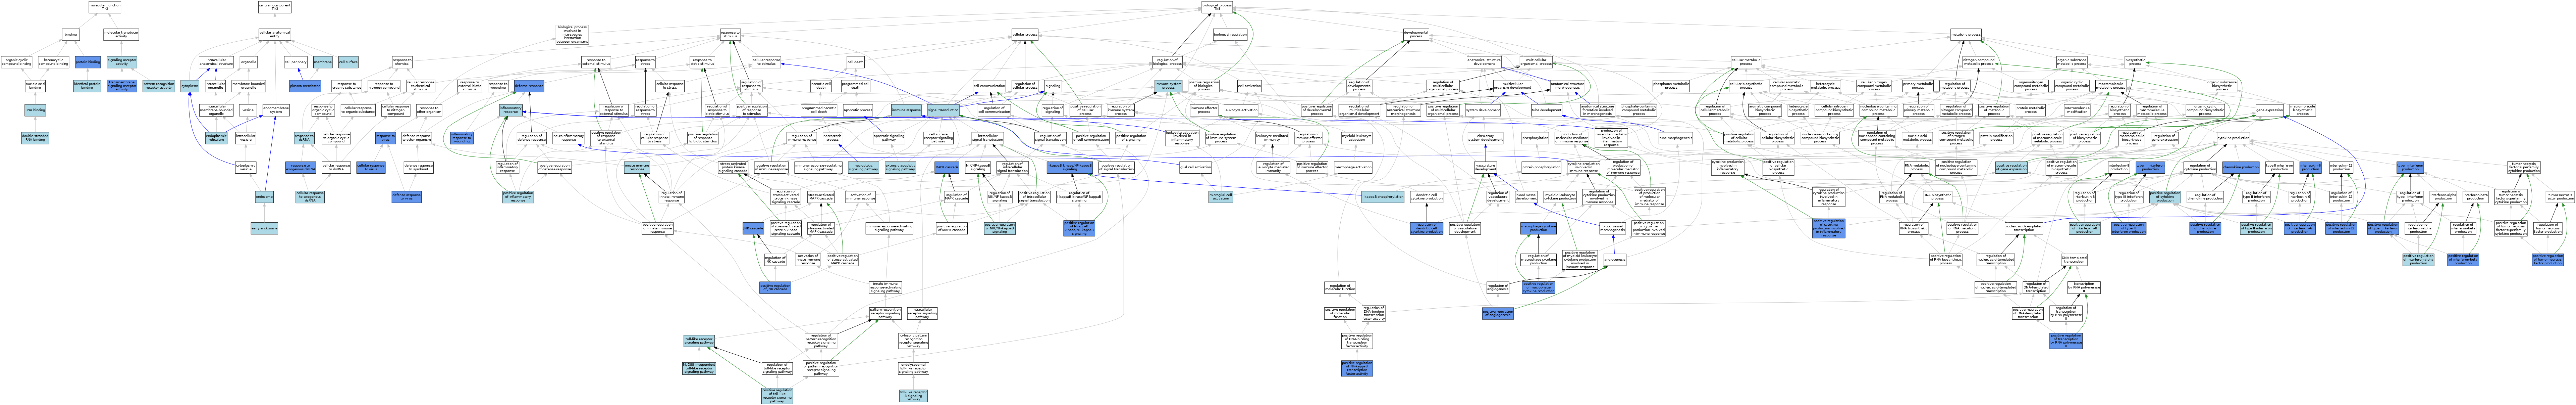Click positive regulation of JNK cascade node
The image size is (2576, 405).
point(775,287)
